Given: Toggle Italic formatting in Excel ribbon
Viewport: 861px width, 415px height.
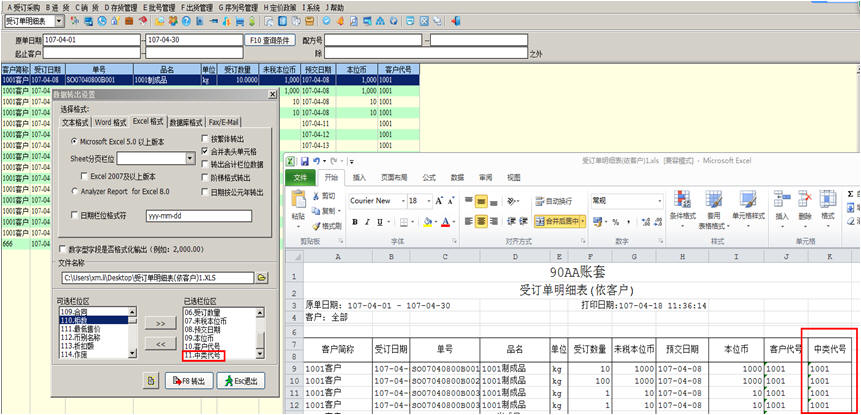Looking at the screenshot, I should click(367, 222).
